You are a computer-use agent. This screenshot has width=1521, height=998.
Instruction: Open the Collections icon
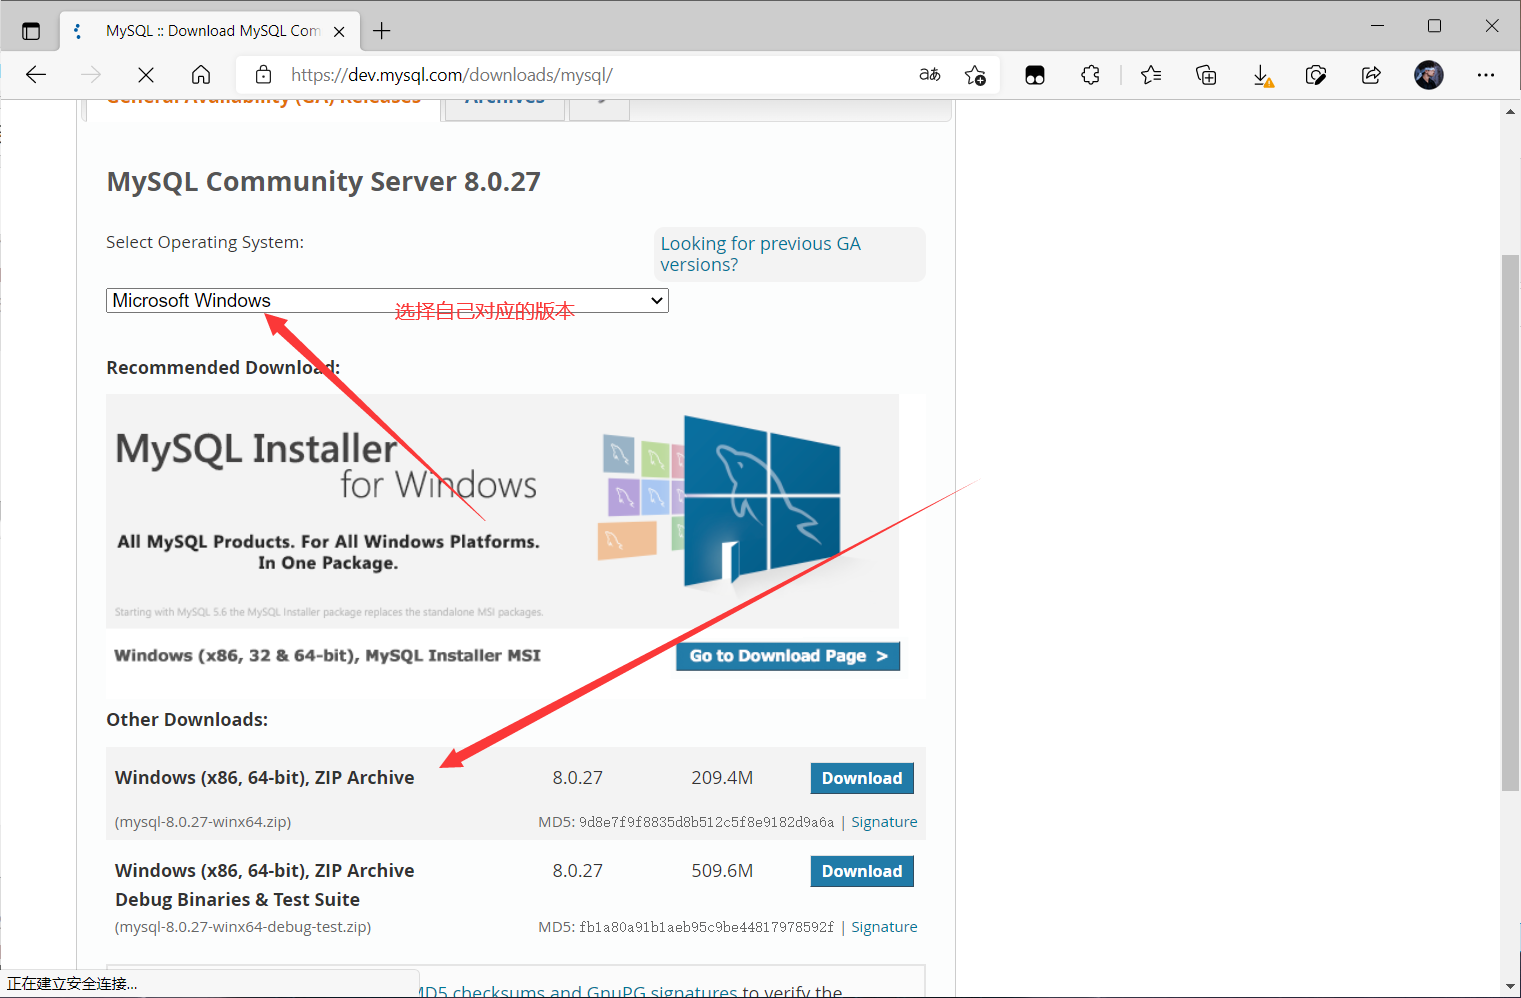pyautogui.click(x=1206, y=74)
